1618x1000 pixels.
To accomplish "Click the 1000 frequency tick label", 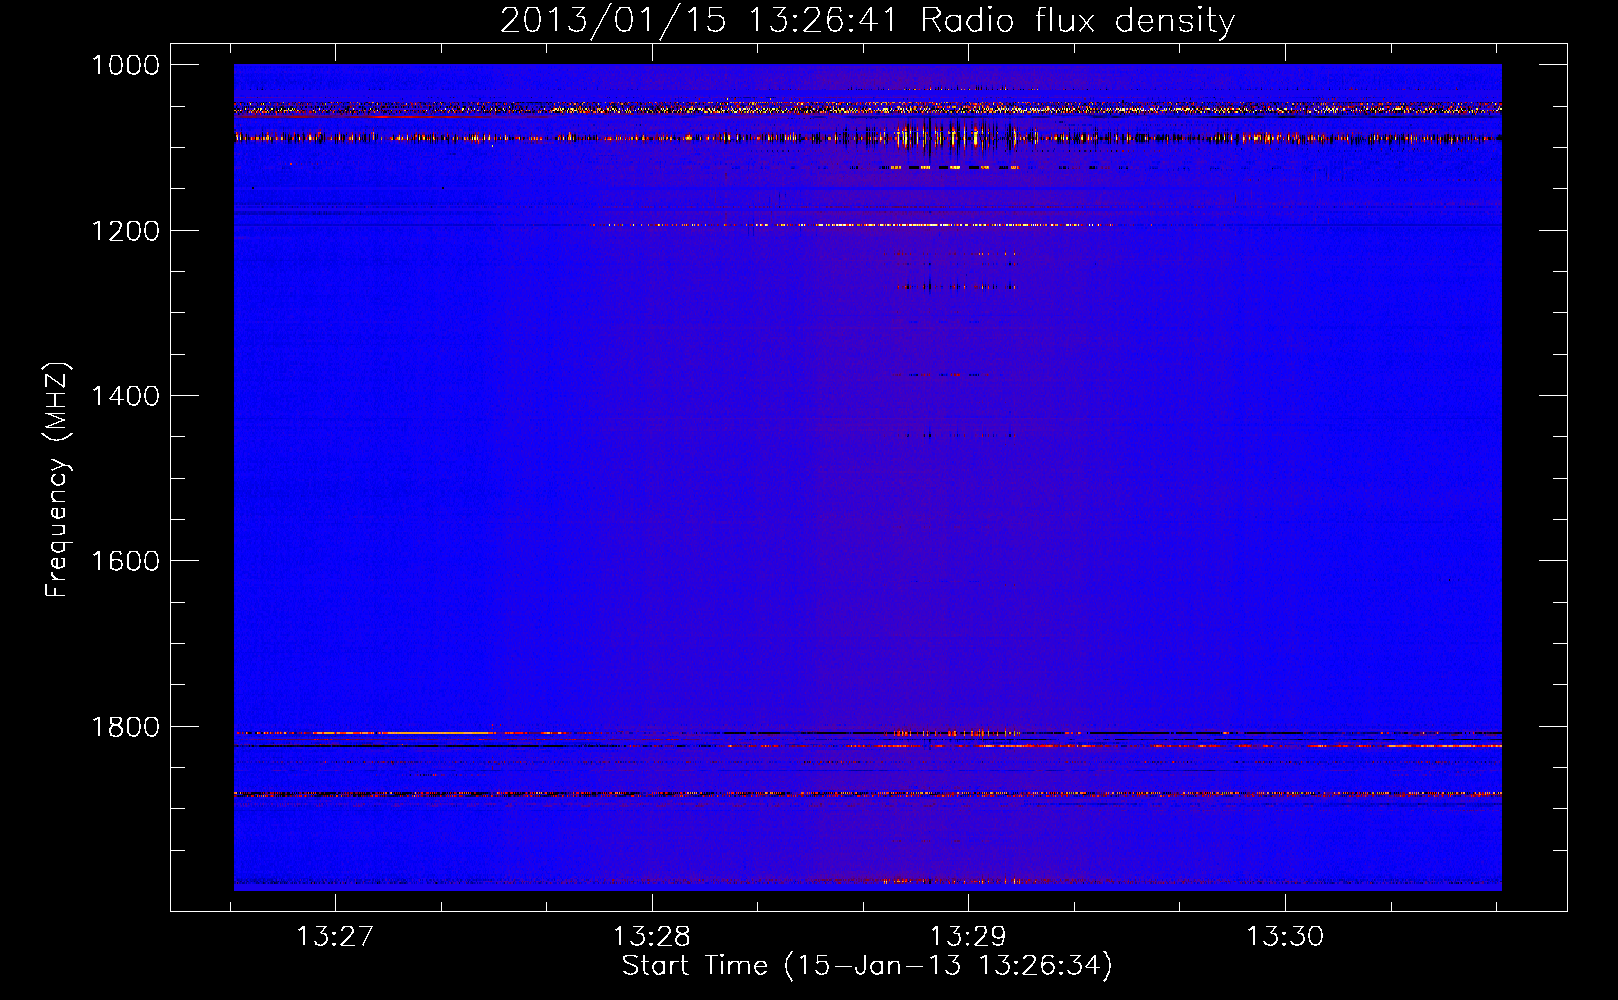I will tap(125, 65).
